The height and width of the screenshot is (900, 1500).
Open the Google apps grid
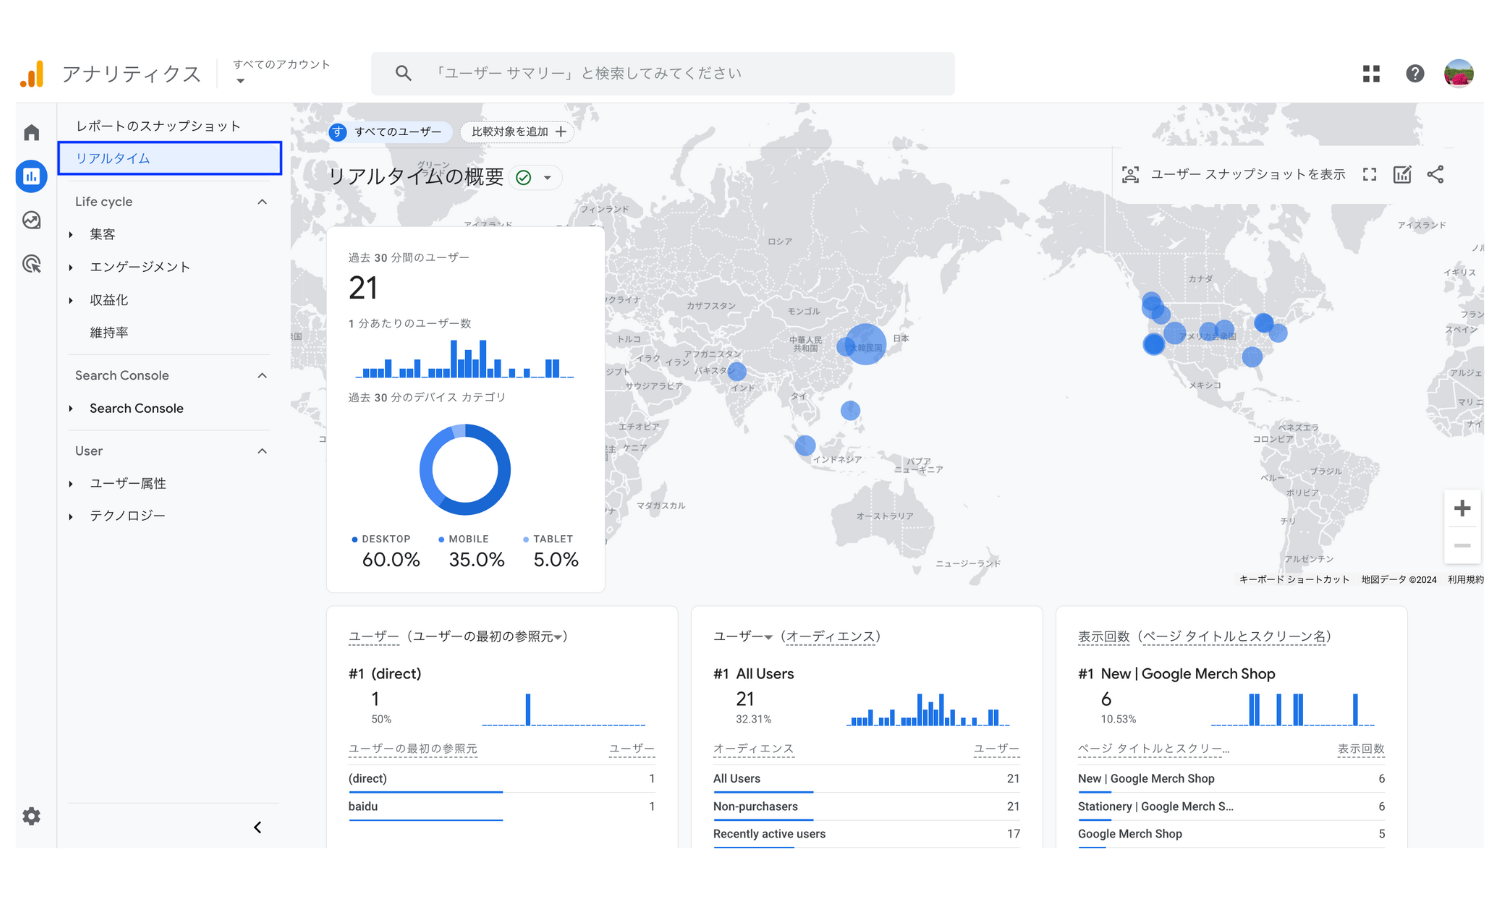pos(1371,73)
